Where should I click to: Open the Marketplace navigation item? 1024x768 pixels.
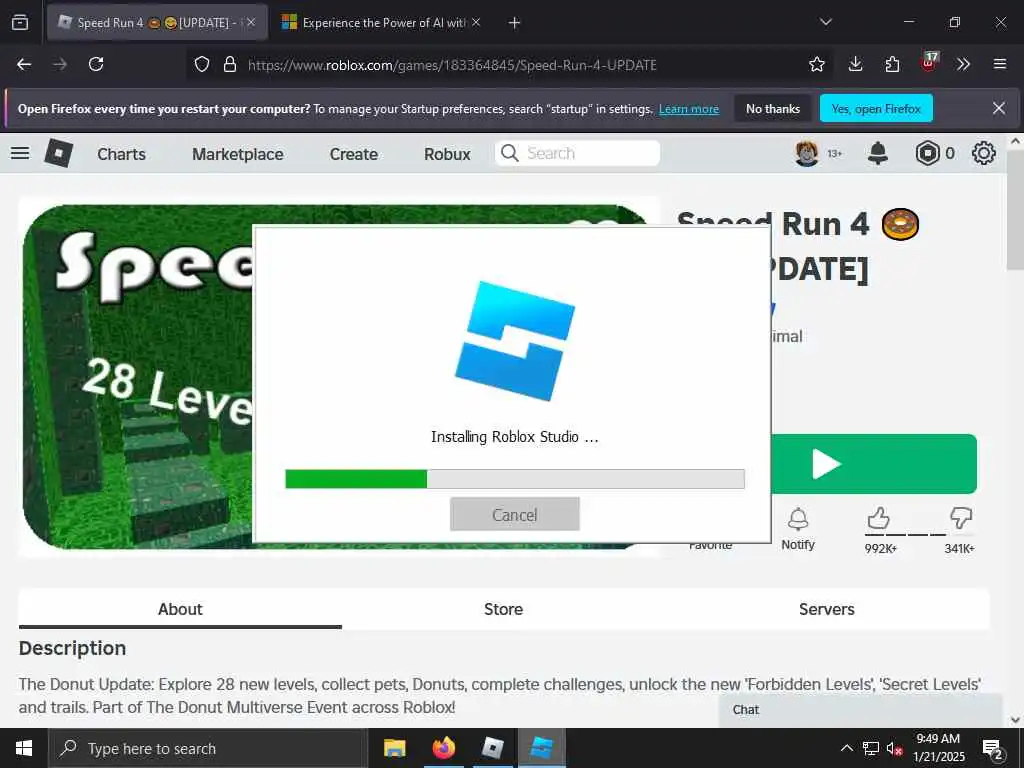(238, 154)
